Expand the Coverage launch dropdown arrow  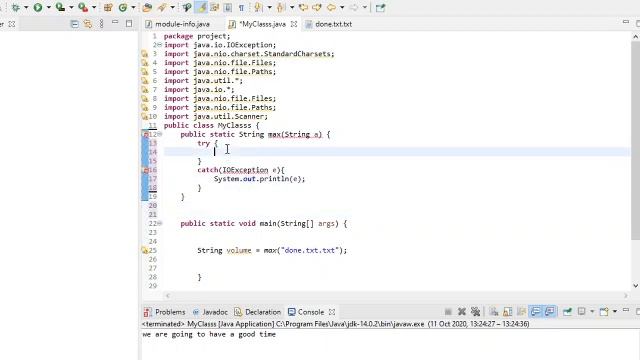[x=71, y=7]
